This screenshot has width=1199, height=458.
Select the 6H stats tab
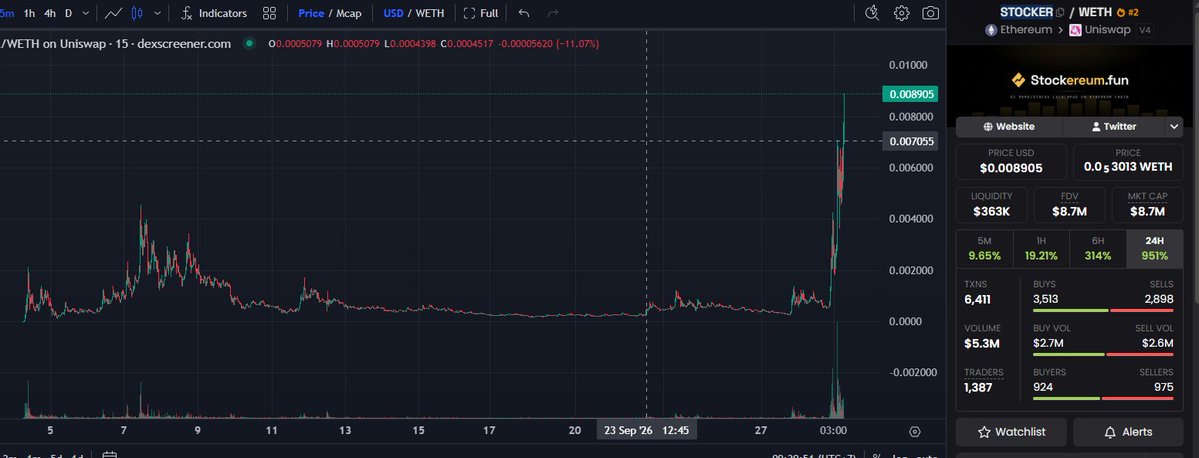pos(1097,248)
